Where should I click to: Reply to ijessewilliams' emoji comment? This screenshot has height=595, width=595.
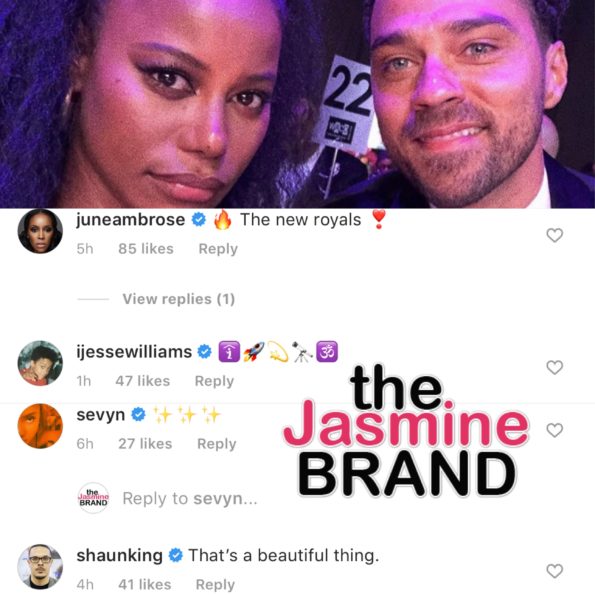[x=214, y=381]
